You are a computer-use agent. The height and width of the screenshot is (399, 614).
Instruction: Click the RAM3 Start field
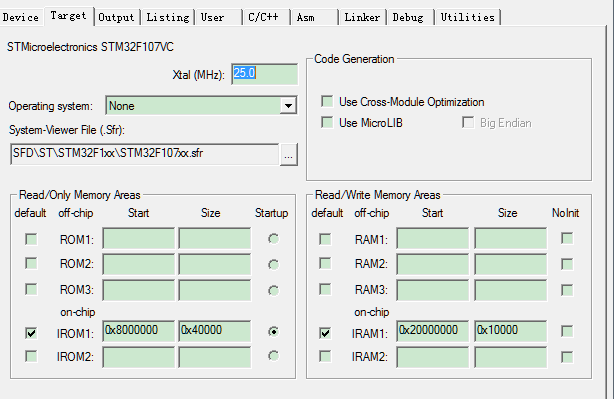[x=432, y=290]
